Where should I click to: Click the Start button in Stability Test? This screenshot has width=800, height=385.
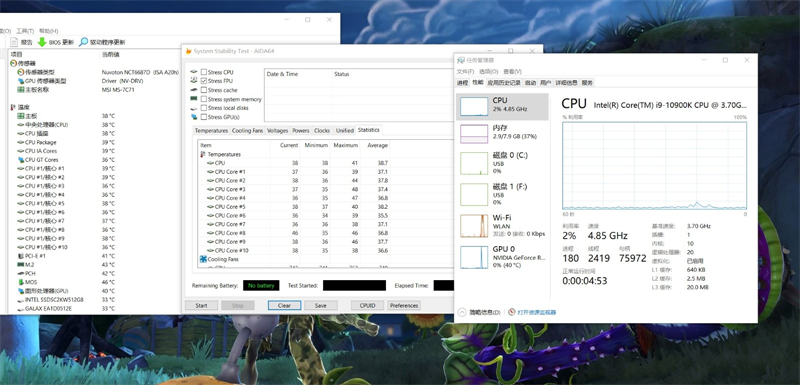point(202,305)
